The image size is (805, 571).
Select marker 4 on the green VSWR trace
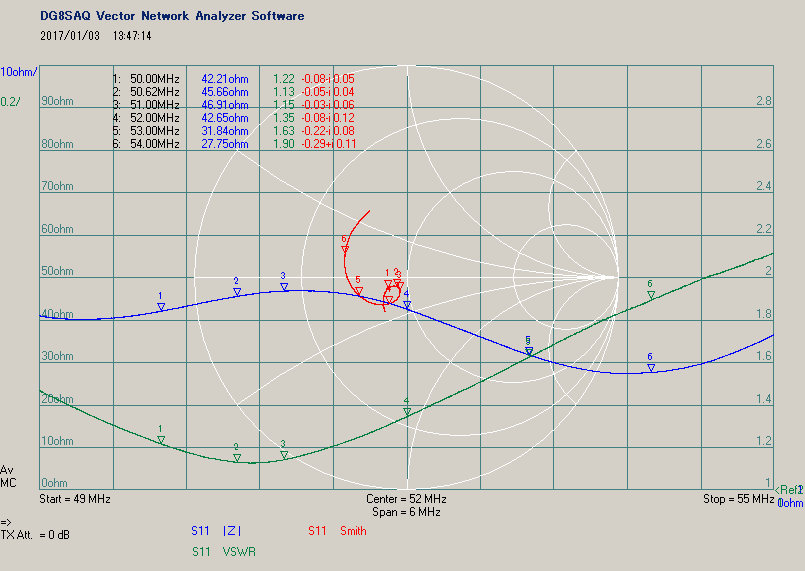click(407, 411)
